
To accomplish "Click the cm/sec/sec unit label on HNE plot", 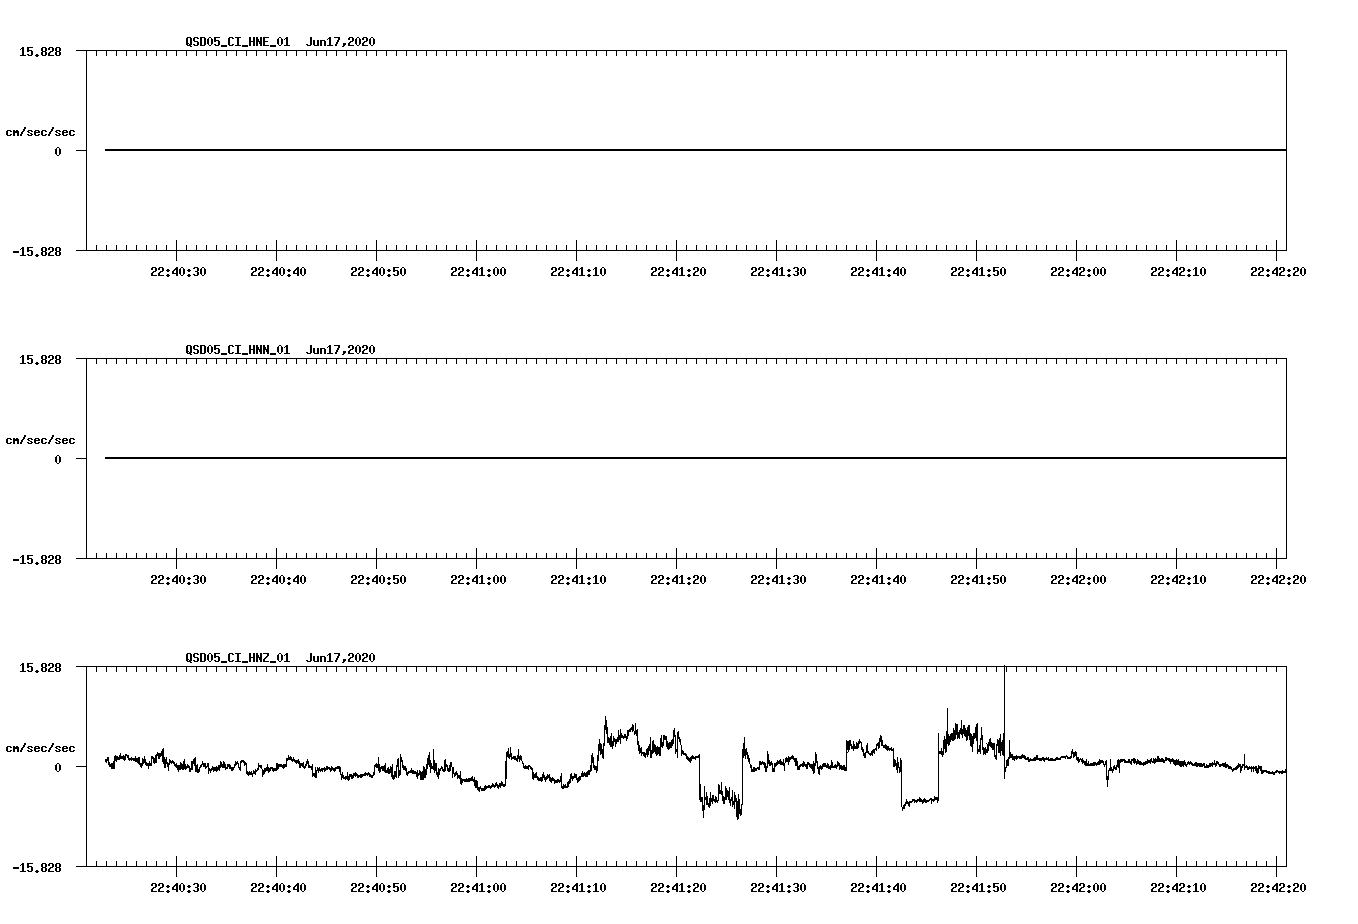I will click(x=40, y=132).
